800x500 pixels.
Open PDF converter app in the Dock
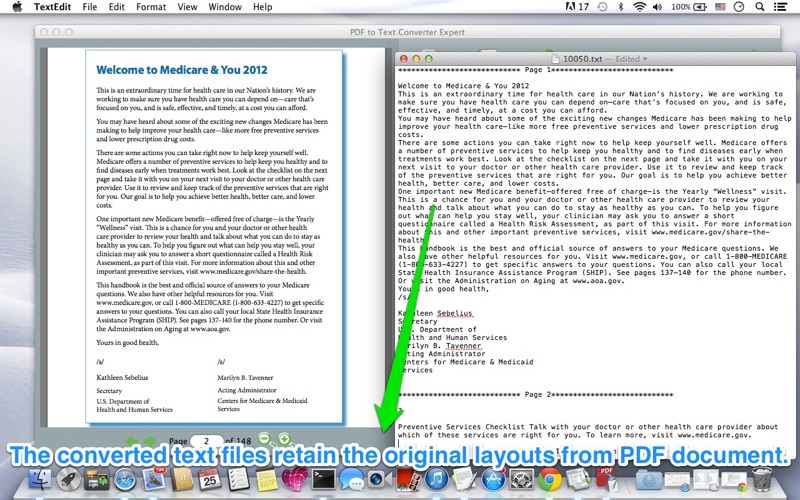coord(606,479)
